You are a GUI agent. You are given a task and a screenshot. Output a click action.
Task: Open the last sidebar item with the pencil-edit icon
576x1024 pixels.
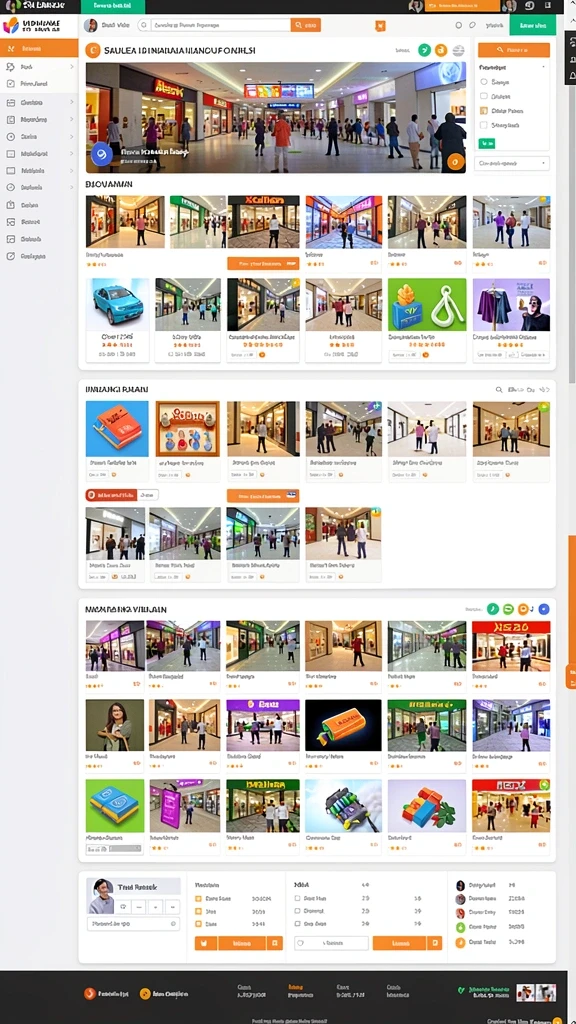[39, 256]
